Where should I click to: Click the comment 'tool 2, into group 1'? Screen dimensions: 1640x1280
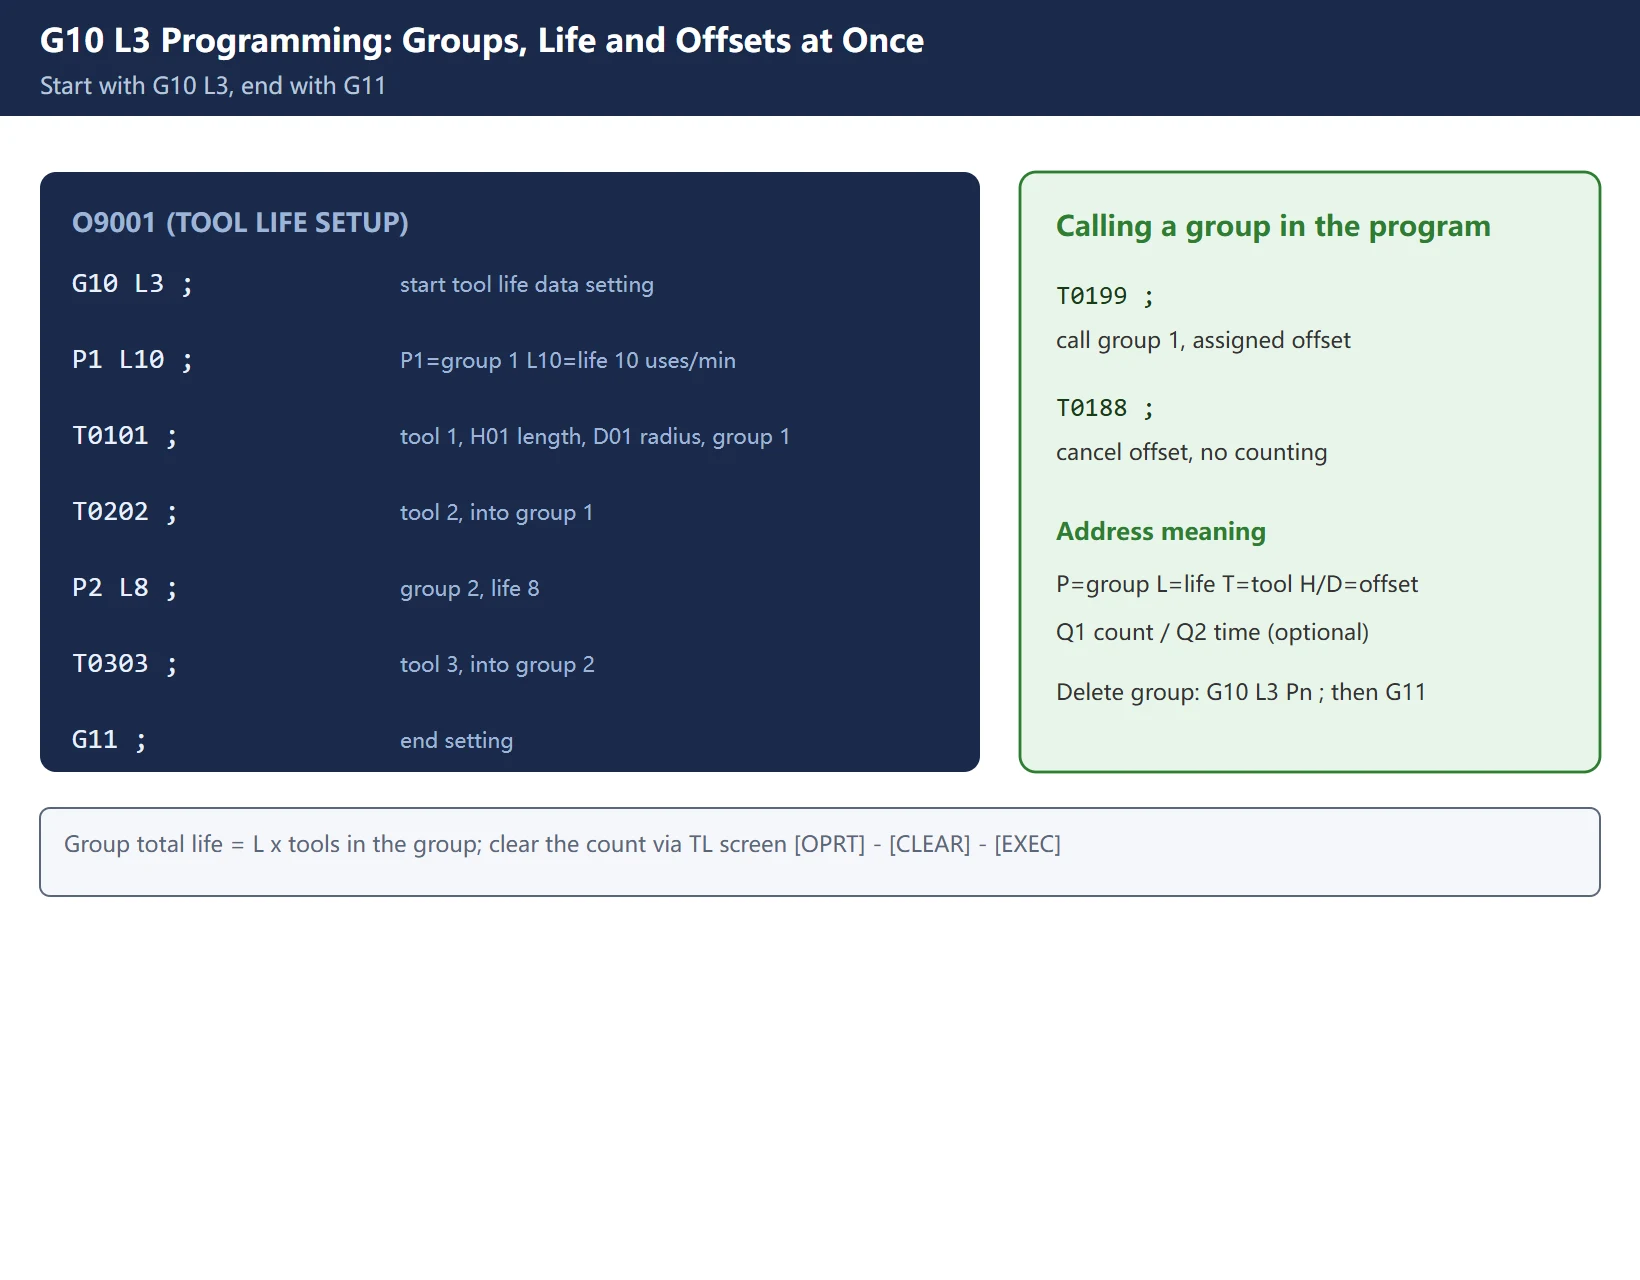(x=497, y=513)
